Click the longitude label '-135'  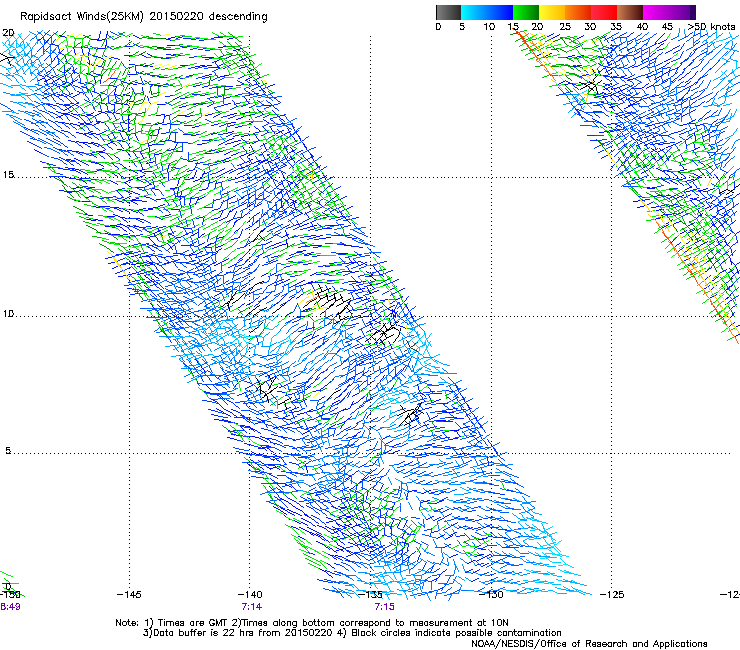tap(370, 594)
